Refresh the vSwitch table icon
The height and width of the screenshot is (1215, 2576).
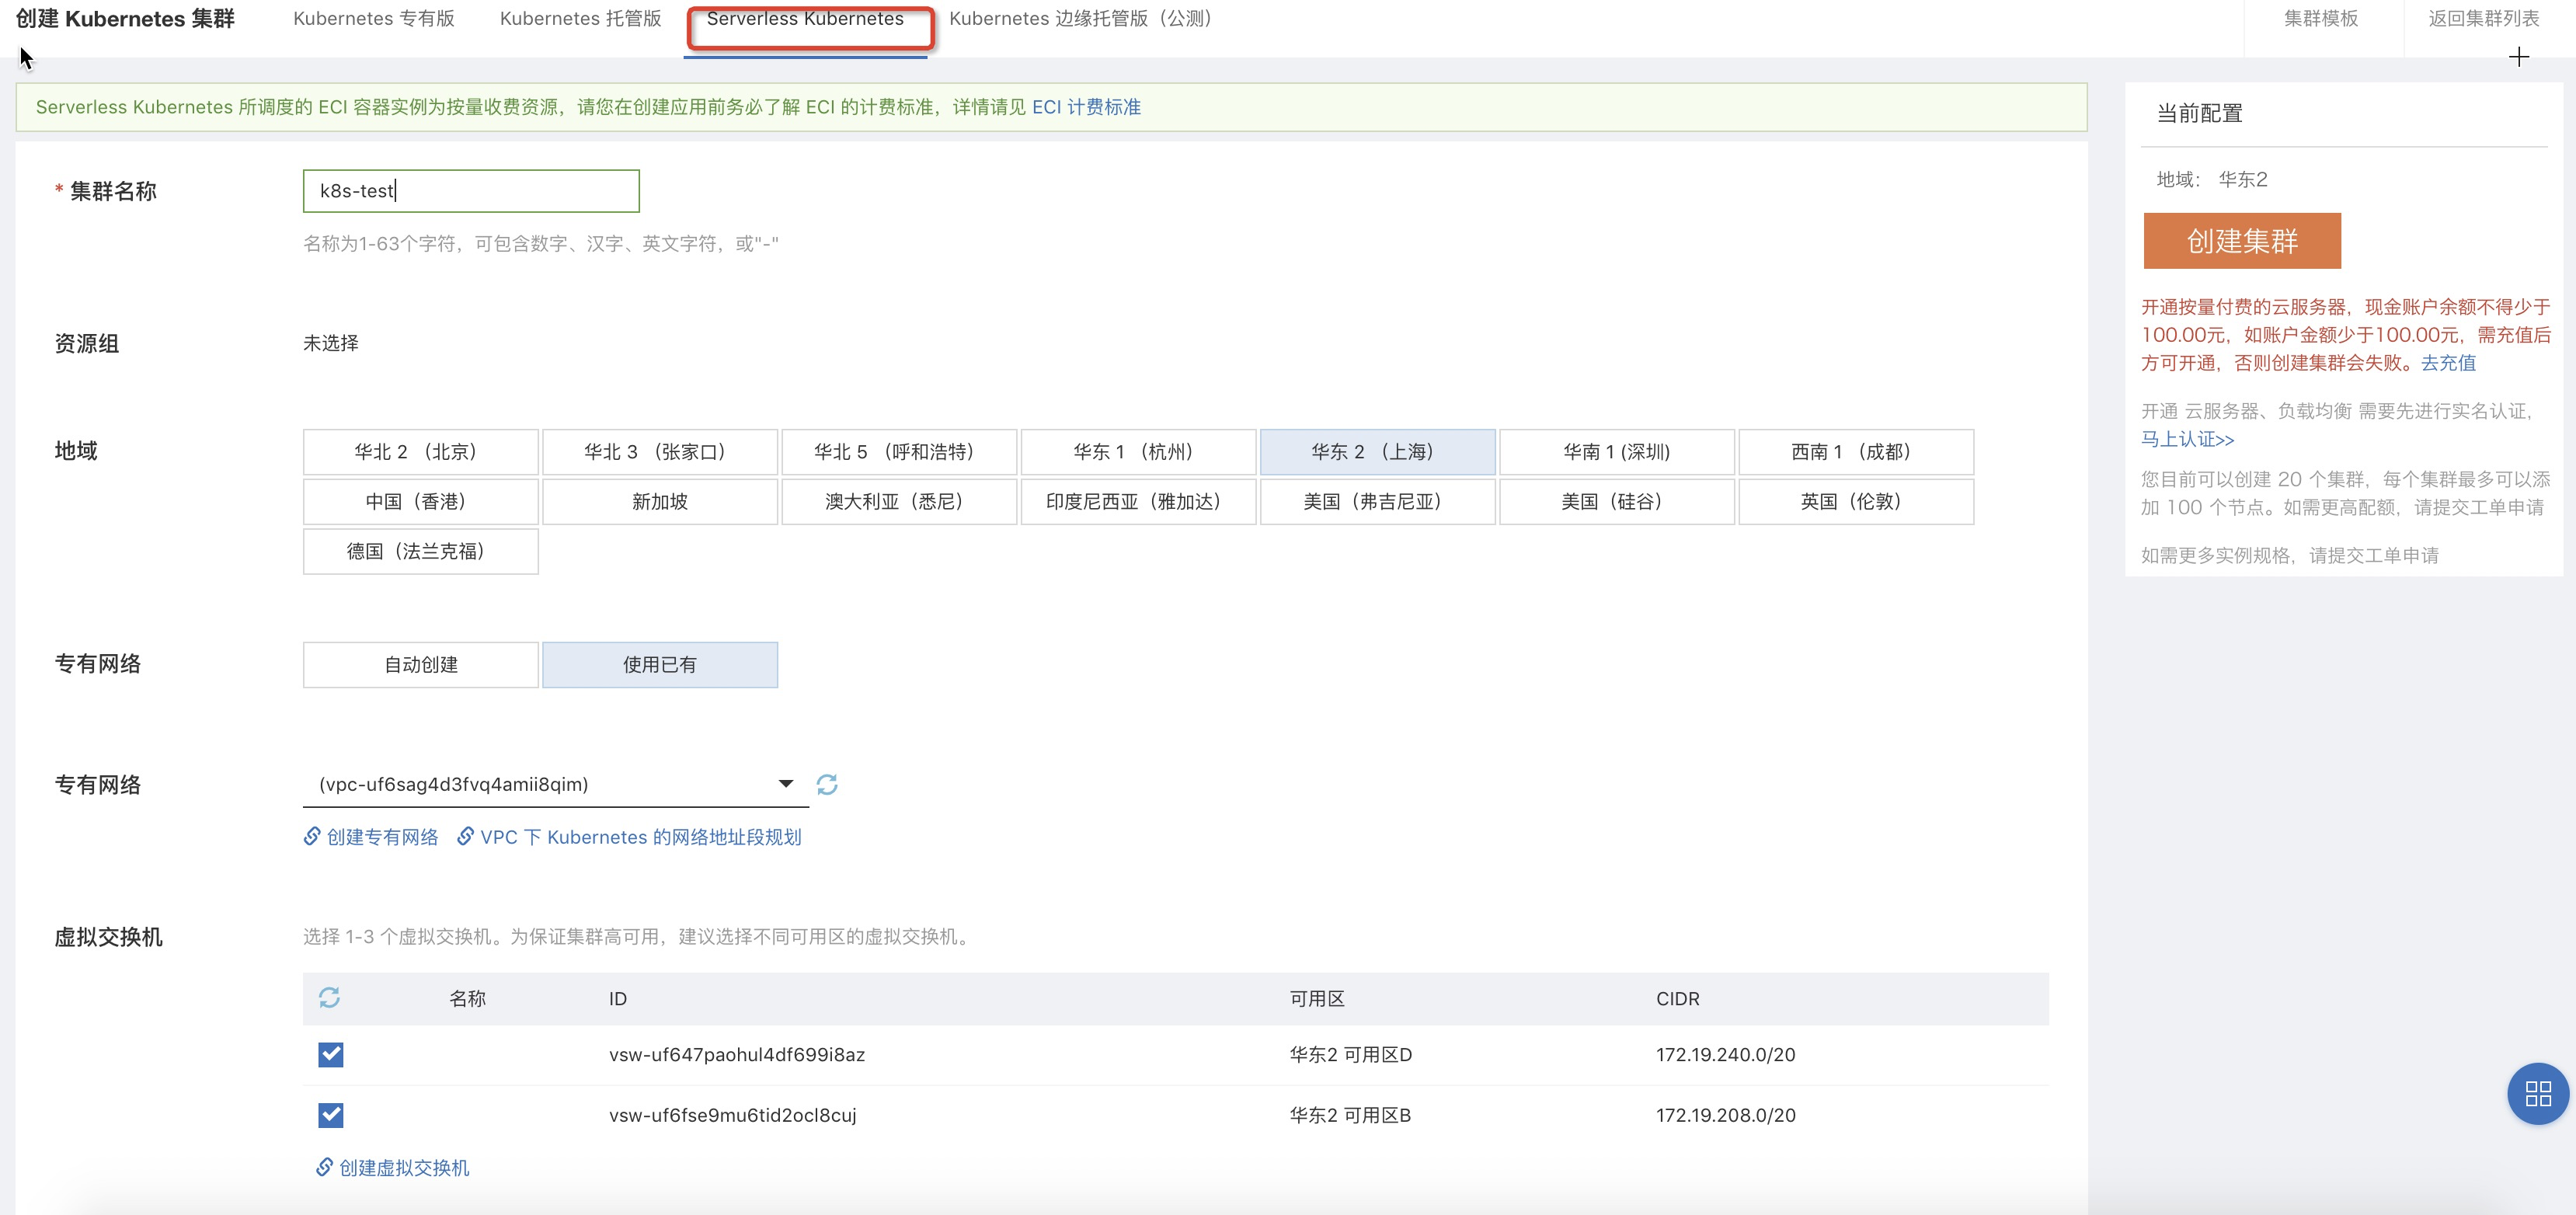tap(329, 998)
